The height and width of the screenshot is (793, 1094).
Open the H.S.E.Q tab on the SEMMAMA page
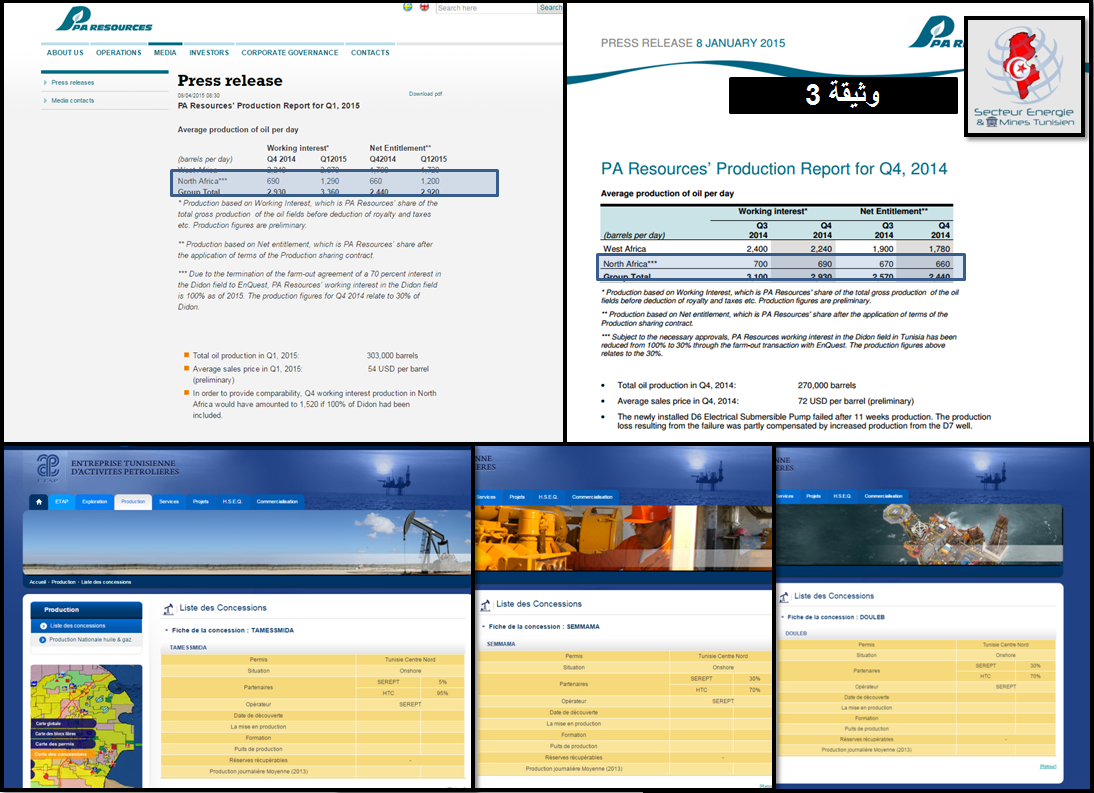(548, 497)
